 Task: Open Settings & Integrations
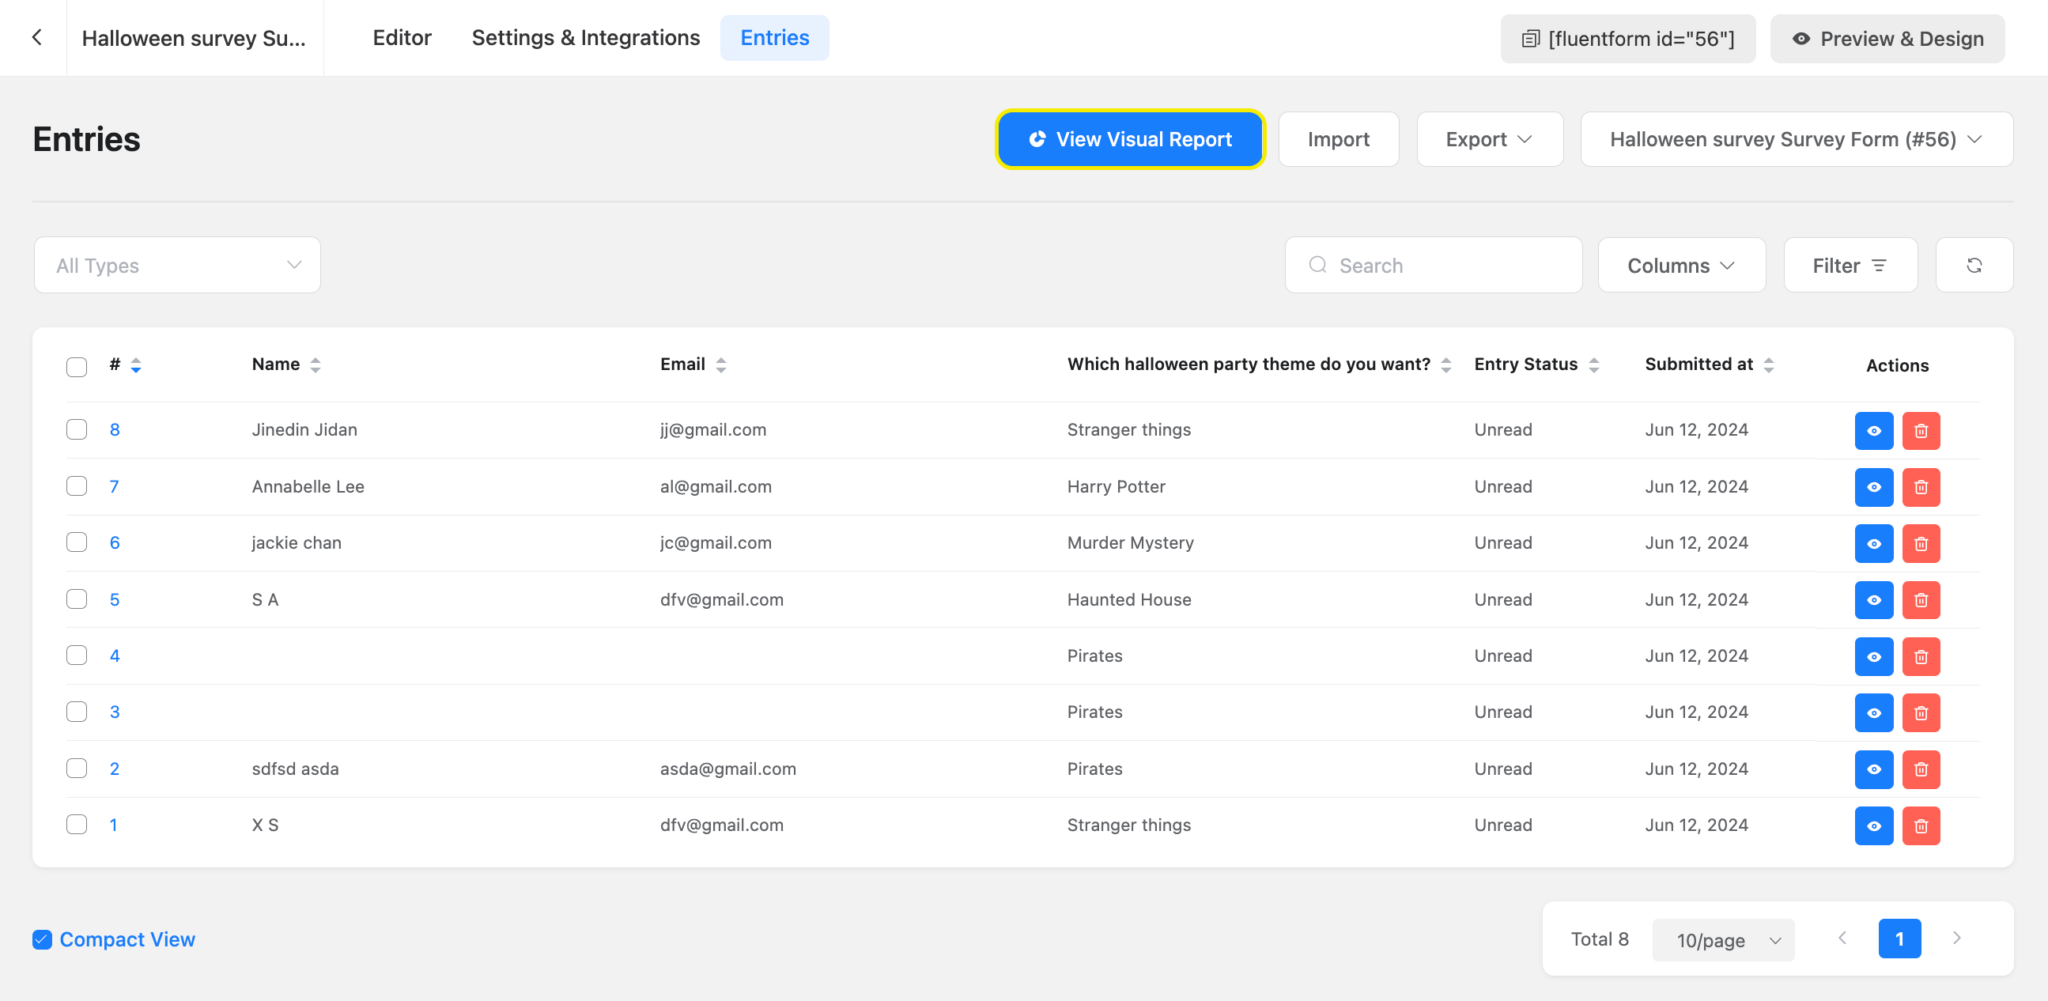tap(585, 37)
